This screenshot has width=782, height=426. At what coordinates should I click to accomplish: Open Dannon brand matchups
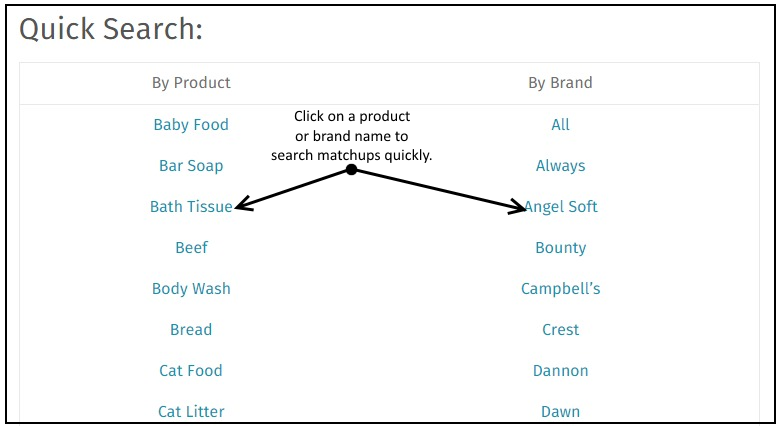click(x=561, y=370)
